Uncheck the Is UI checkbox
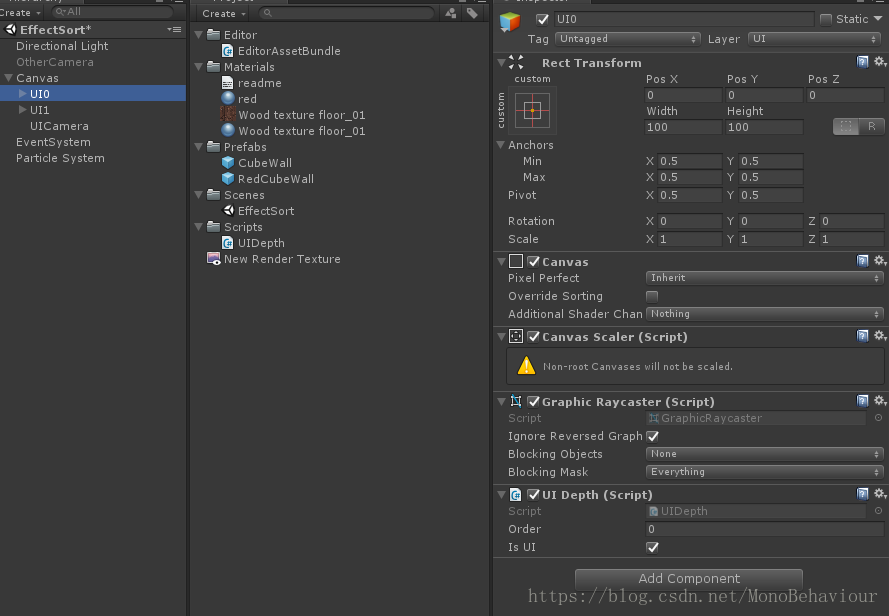889x616 pixels. pyautogui.click(x=653, y=547)
